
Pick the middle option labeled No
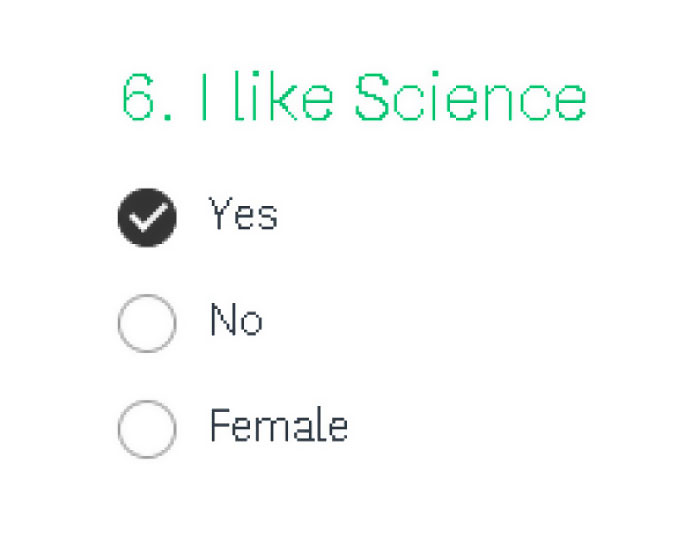[147, 323]
